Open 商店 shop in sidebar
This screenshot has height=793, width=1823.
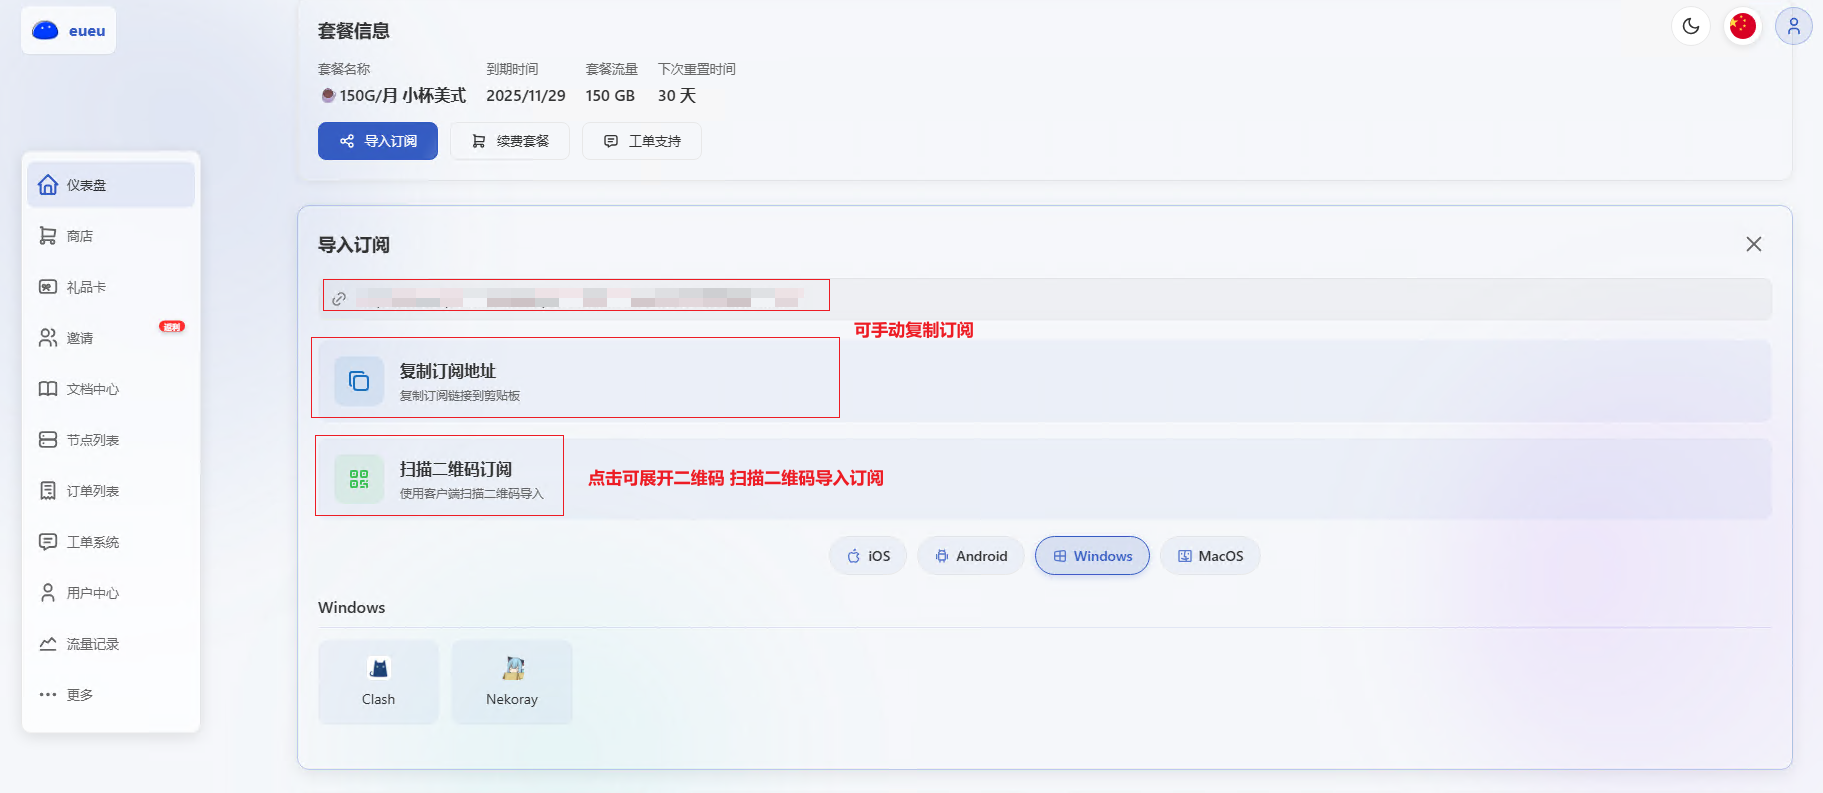click(x=80, y=236)
